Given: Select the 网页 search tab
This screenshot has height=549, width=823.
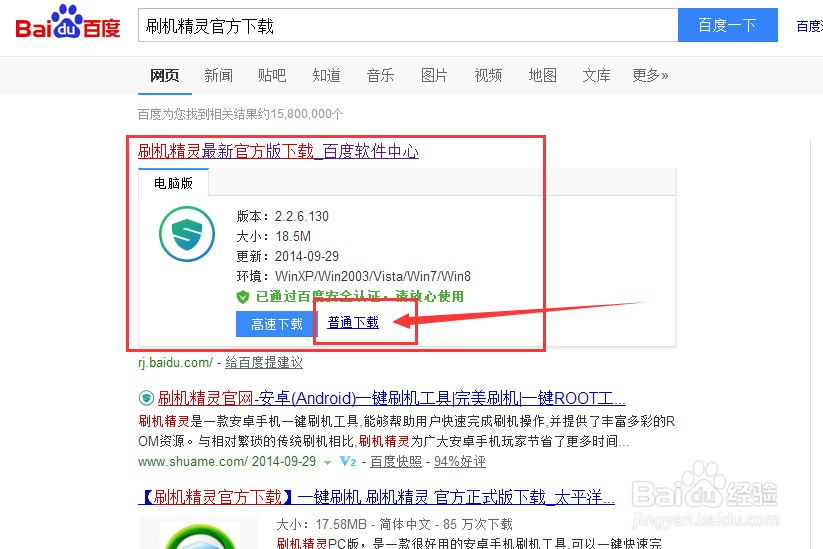Looking at the screenshot, I should [x=165, y=76].
